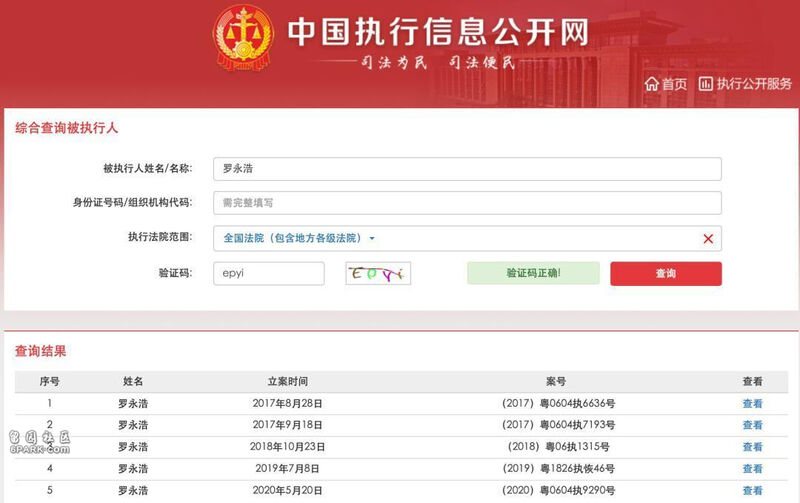Click the court emblem logo

pyautogui.click(x=243, y=37)
